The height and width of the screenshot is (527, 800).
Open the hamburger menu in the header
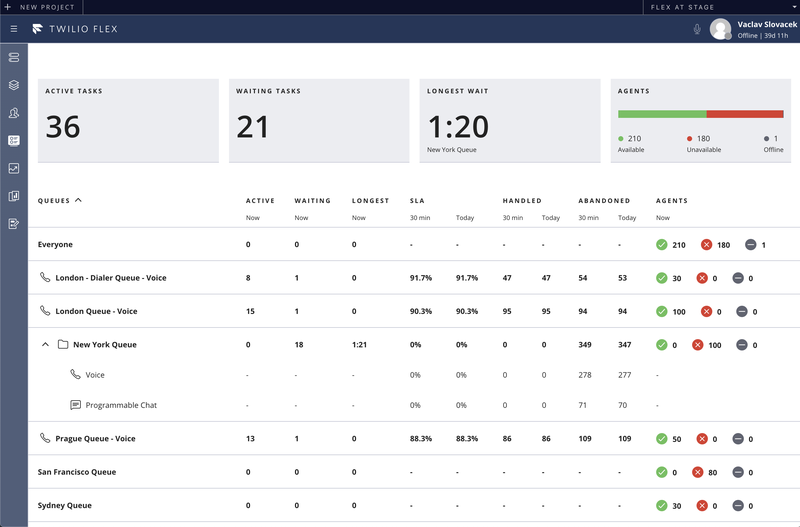[x=14, y=29]
